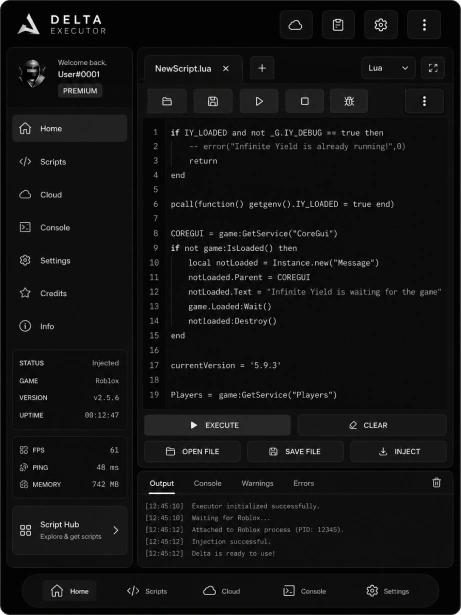This screenshot has height=615, width=461.
Task: Select the NewScript.lua tab
Action: [x=193, y=69]
